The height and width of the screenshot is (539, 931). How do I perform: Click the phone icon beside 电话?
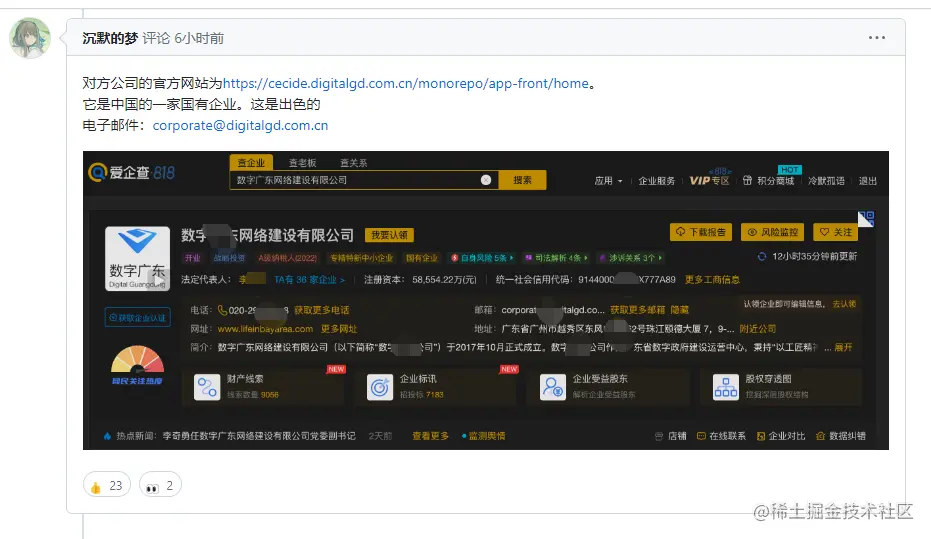(x=223, y=310)
